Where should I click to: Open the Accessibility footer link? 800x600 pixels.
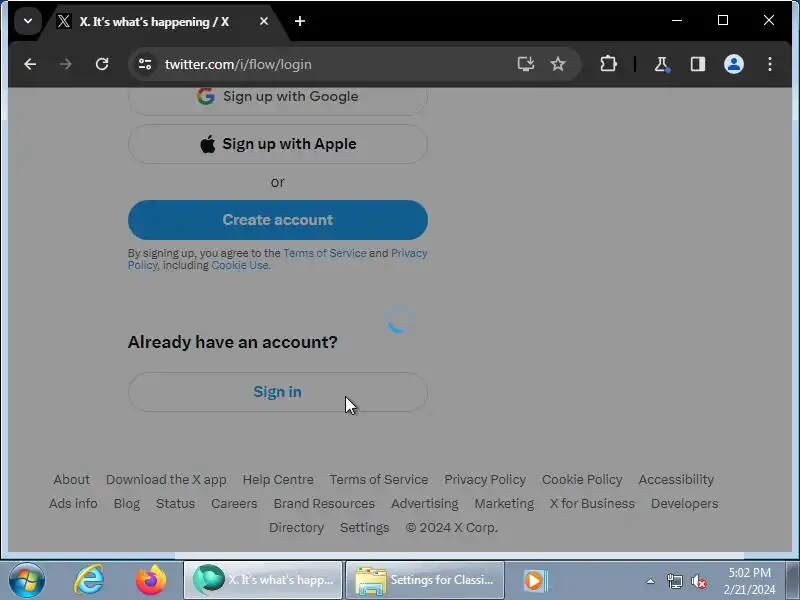click(676, 480)
